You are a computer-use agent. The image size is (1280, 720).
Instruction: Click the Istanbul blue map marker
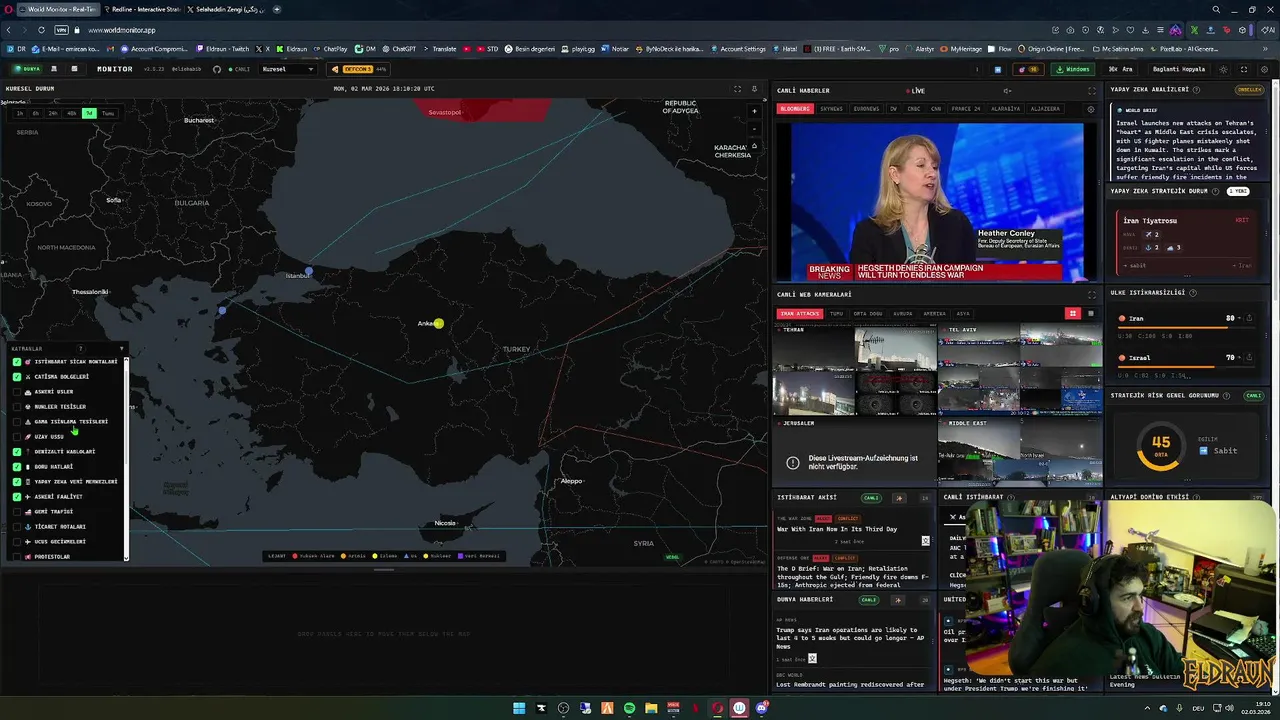[309, 271]
